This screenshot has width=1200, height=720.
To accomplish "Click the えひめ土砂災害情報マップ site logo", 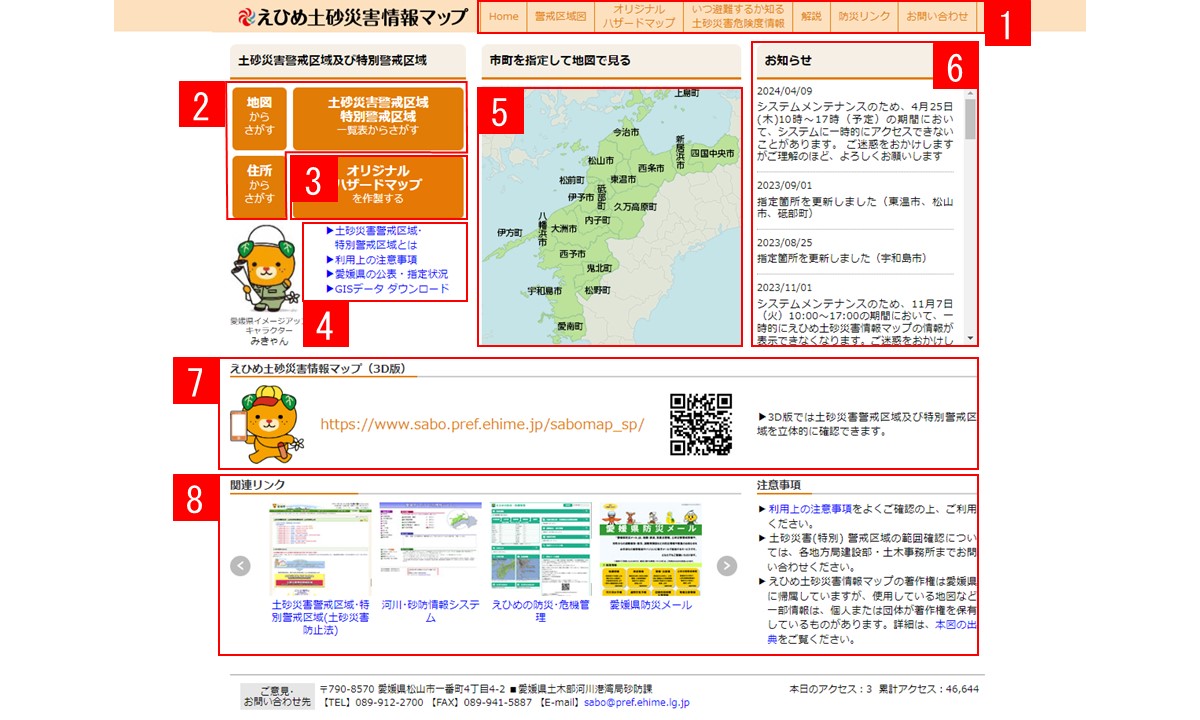I will click(353, 17).
